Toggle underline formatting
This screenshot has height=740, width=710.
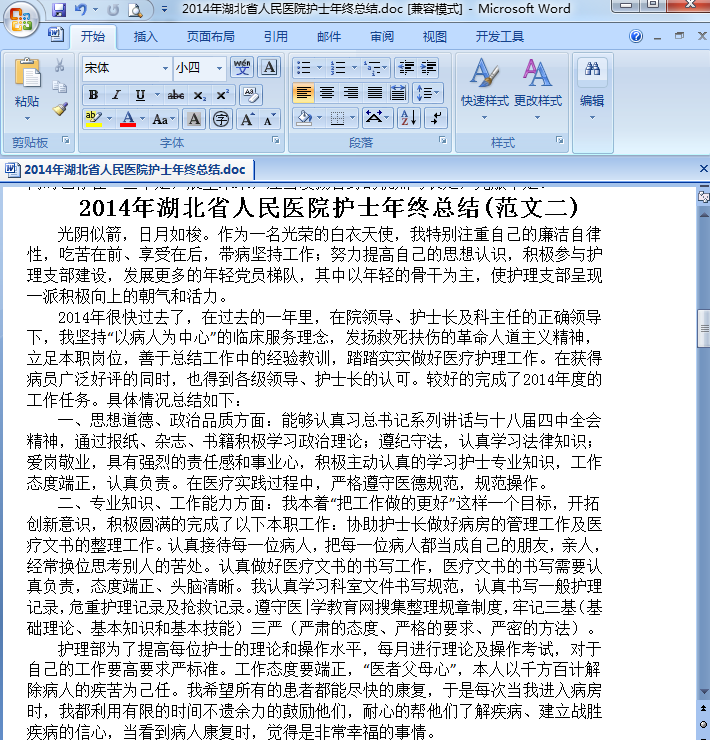140,95
